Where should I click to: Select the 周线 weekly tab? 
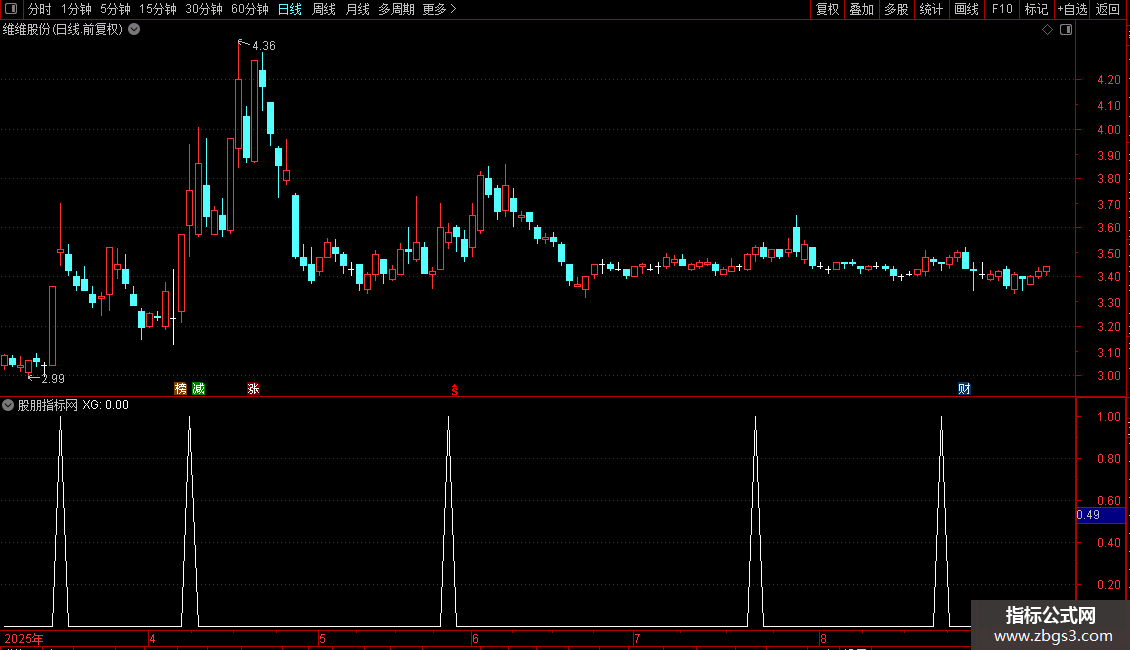[324, 9]
